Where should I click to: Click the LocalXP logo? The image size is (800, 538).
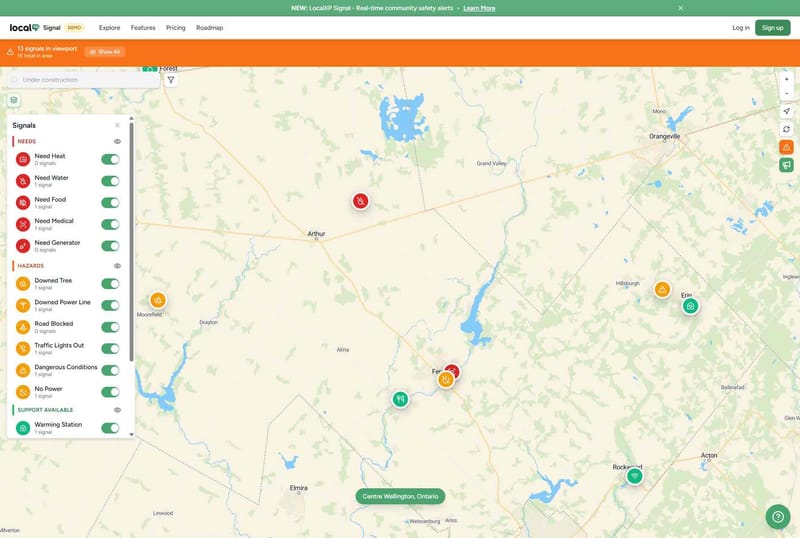(x=24, y=28)
